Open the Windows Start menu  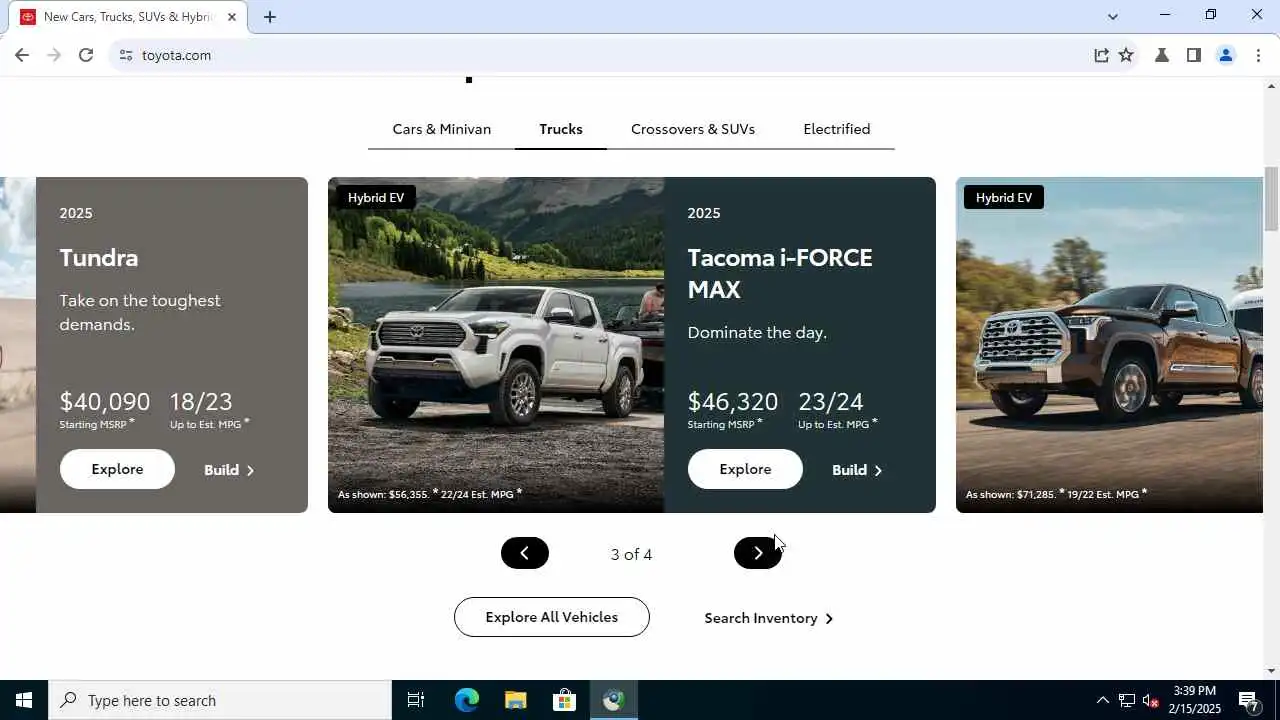click(x=24, y=700)
